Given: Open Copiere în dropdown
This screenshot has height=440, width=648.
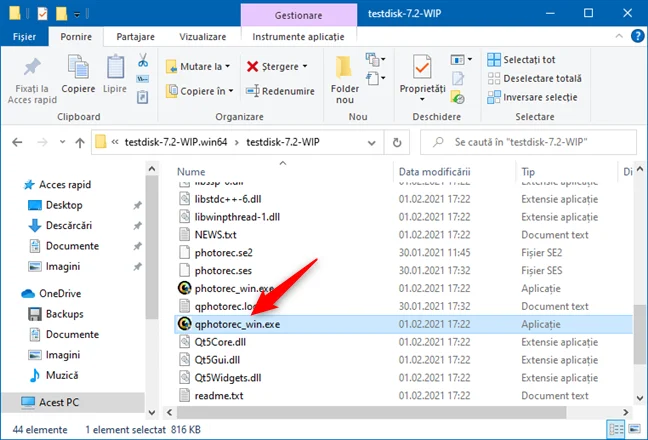Looking at the screenshot, I should [200, 91].
